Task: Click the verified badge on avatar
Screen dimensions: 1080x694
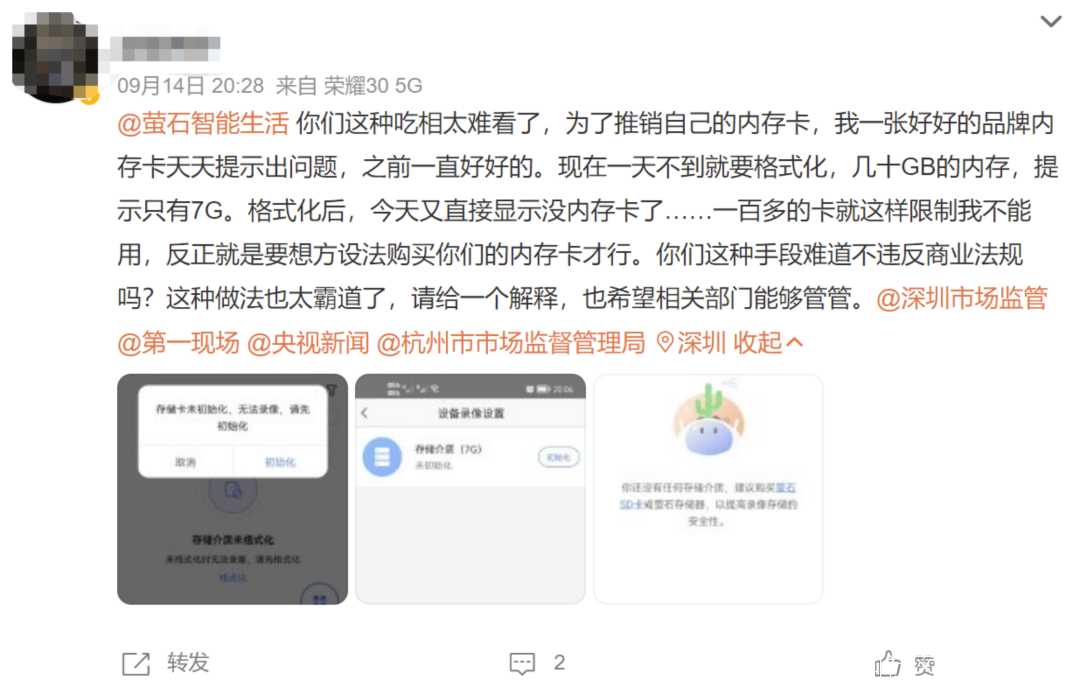Action: tap(90, 95)
